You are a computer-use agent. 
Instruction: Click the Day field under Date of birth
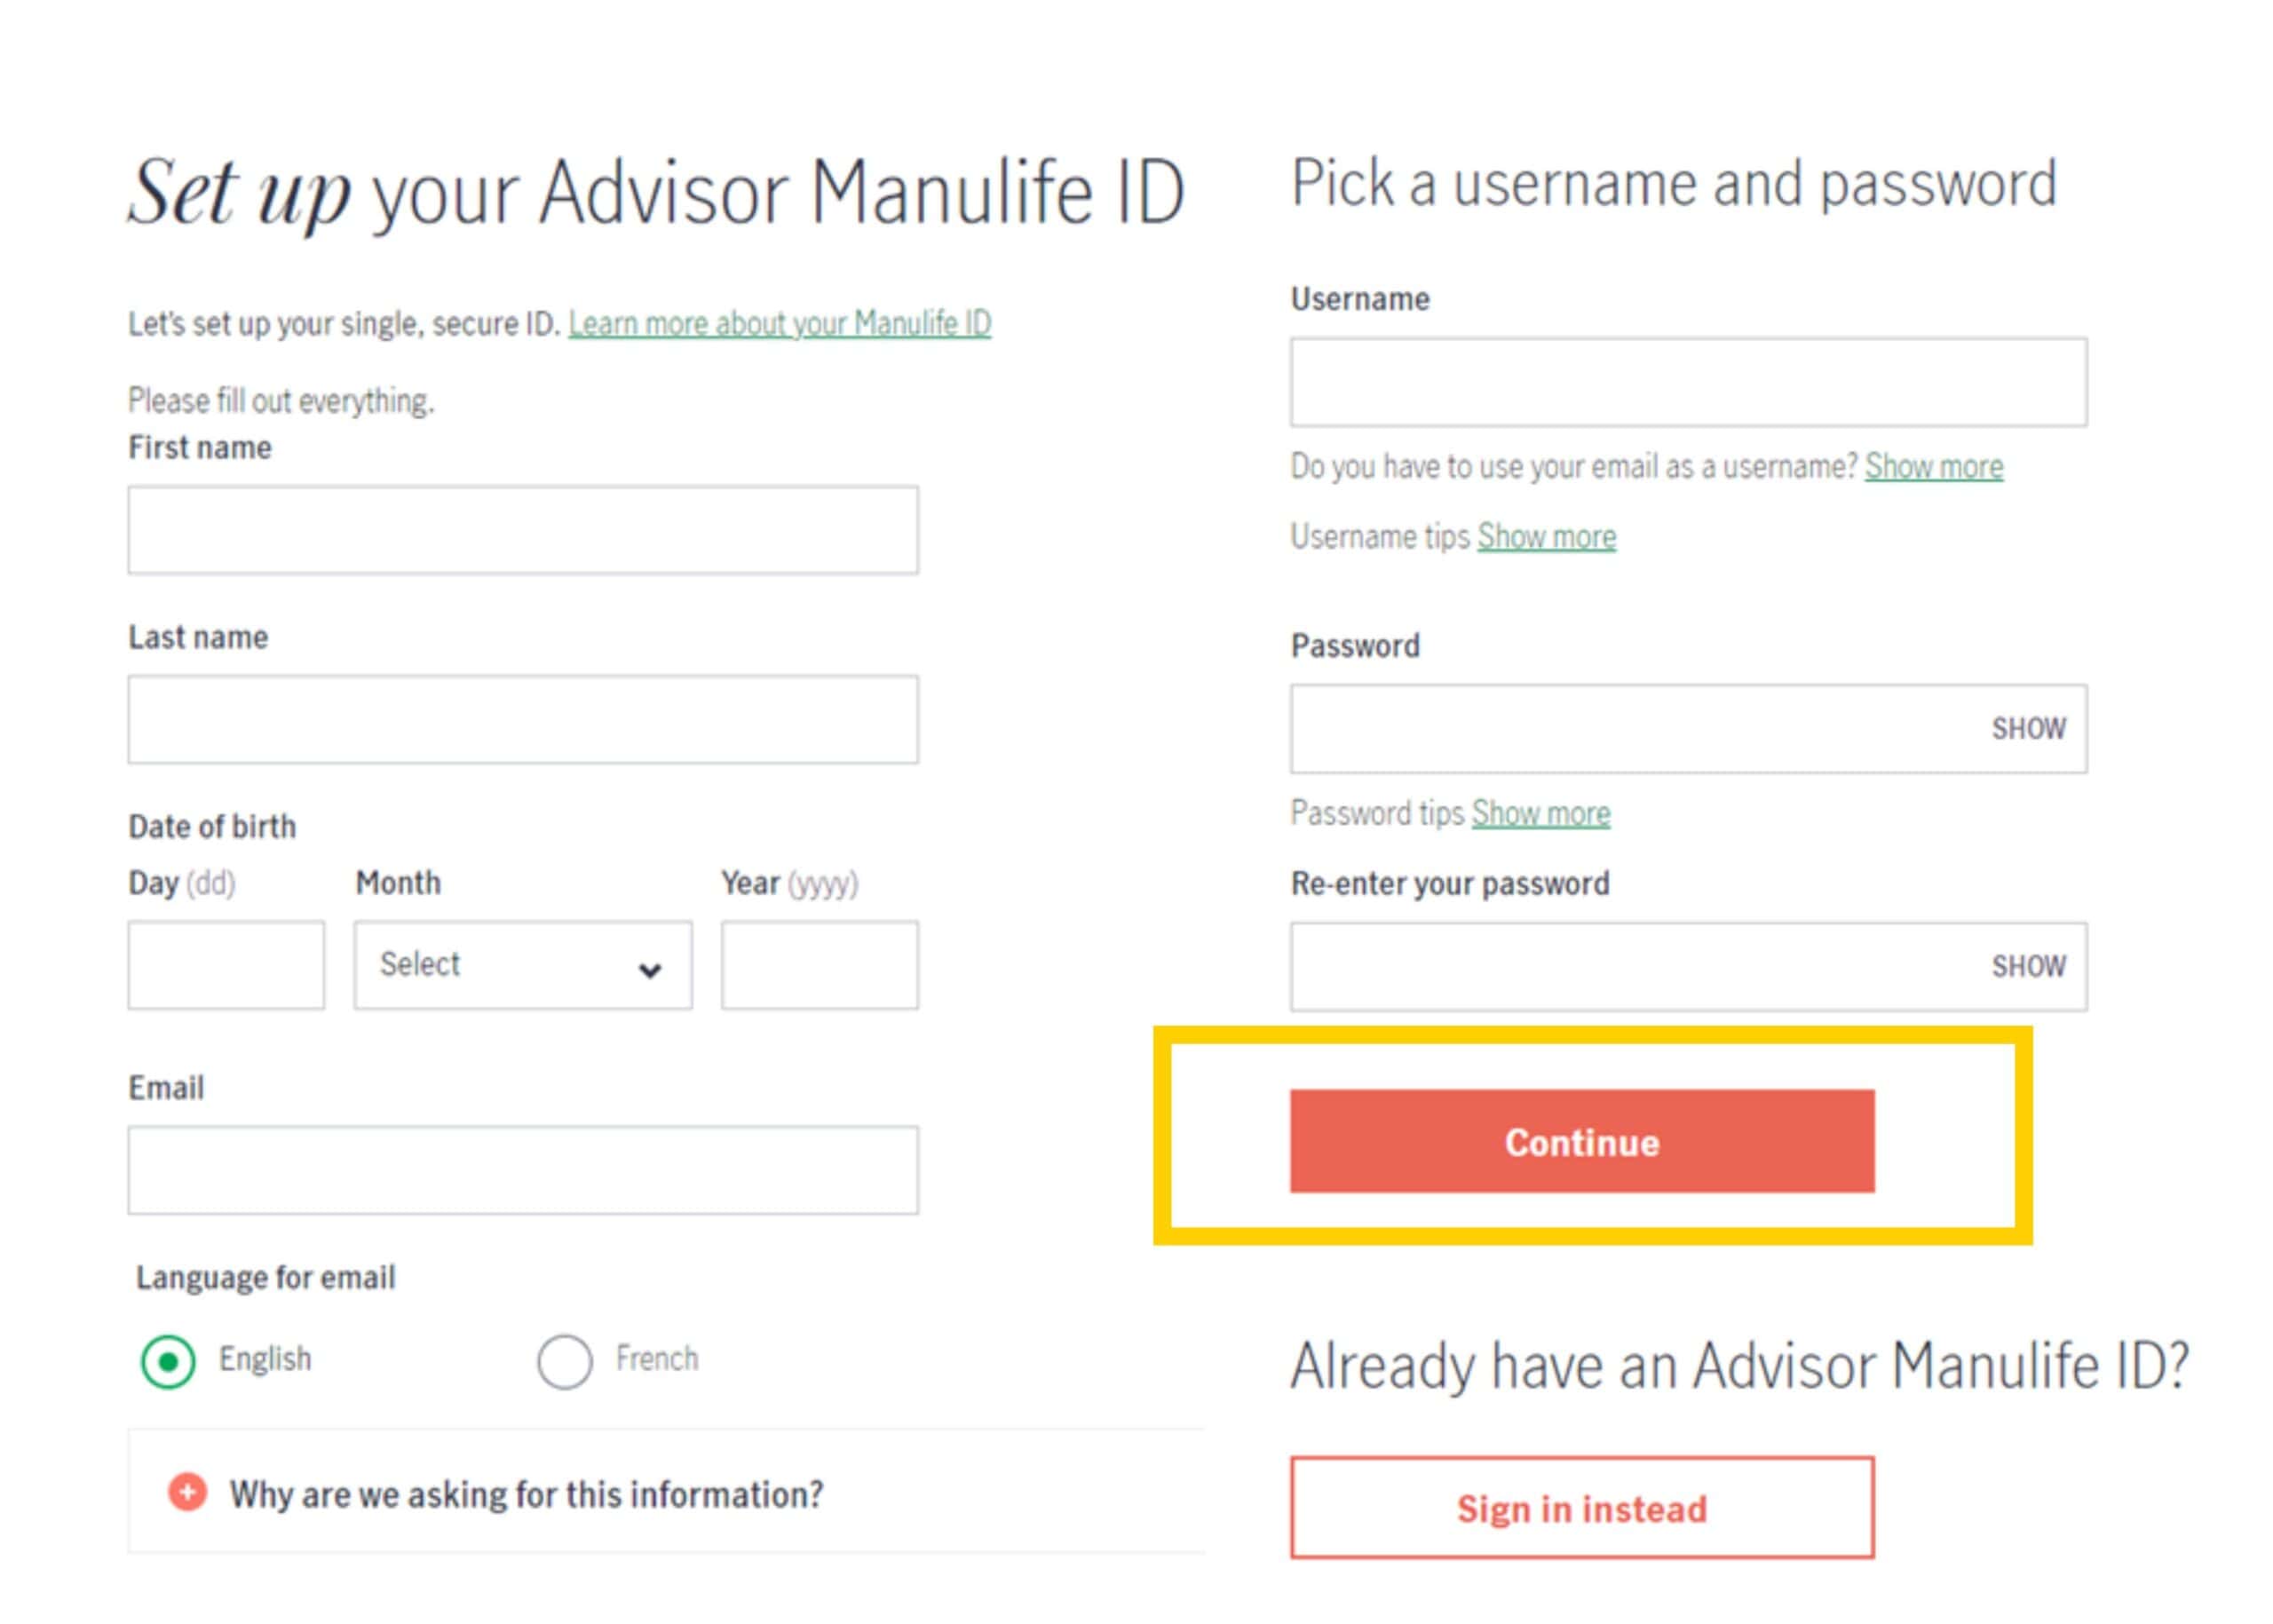click(227, 964)
